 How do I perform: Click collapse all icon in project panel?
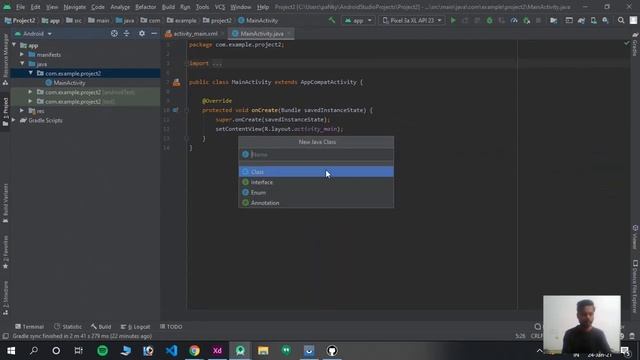tap(127, 33)
